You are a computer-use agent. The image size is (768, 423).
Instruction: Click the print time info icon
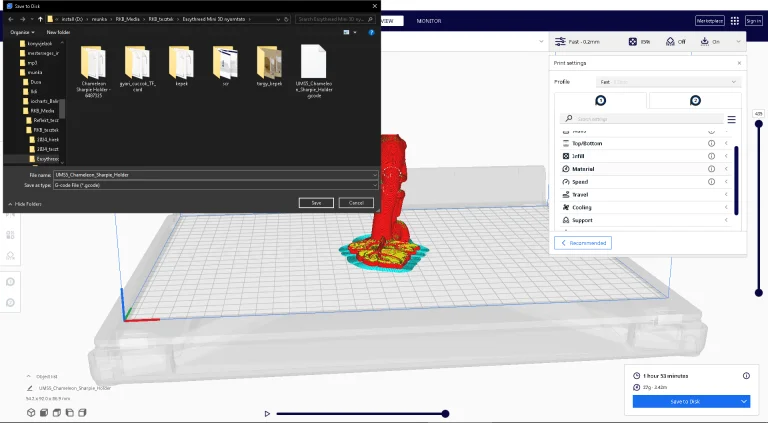[x=746, y=375]
